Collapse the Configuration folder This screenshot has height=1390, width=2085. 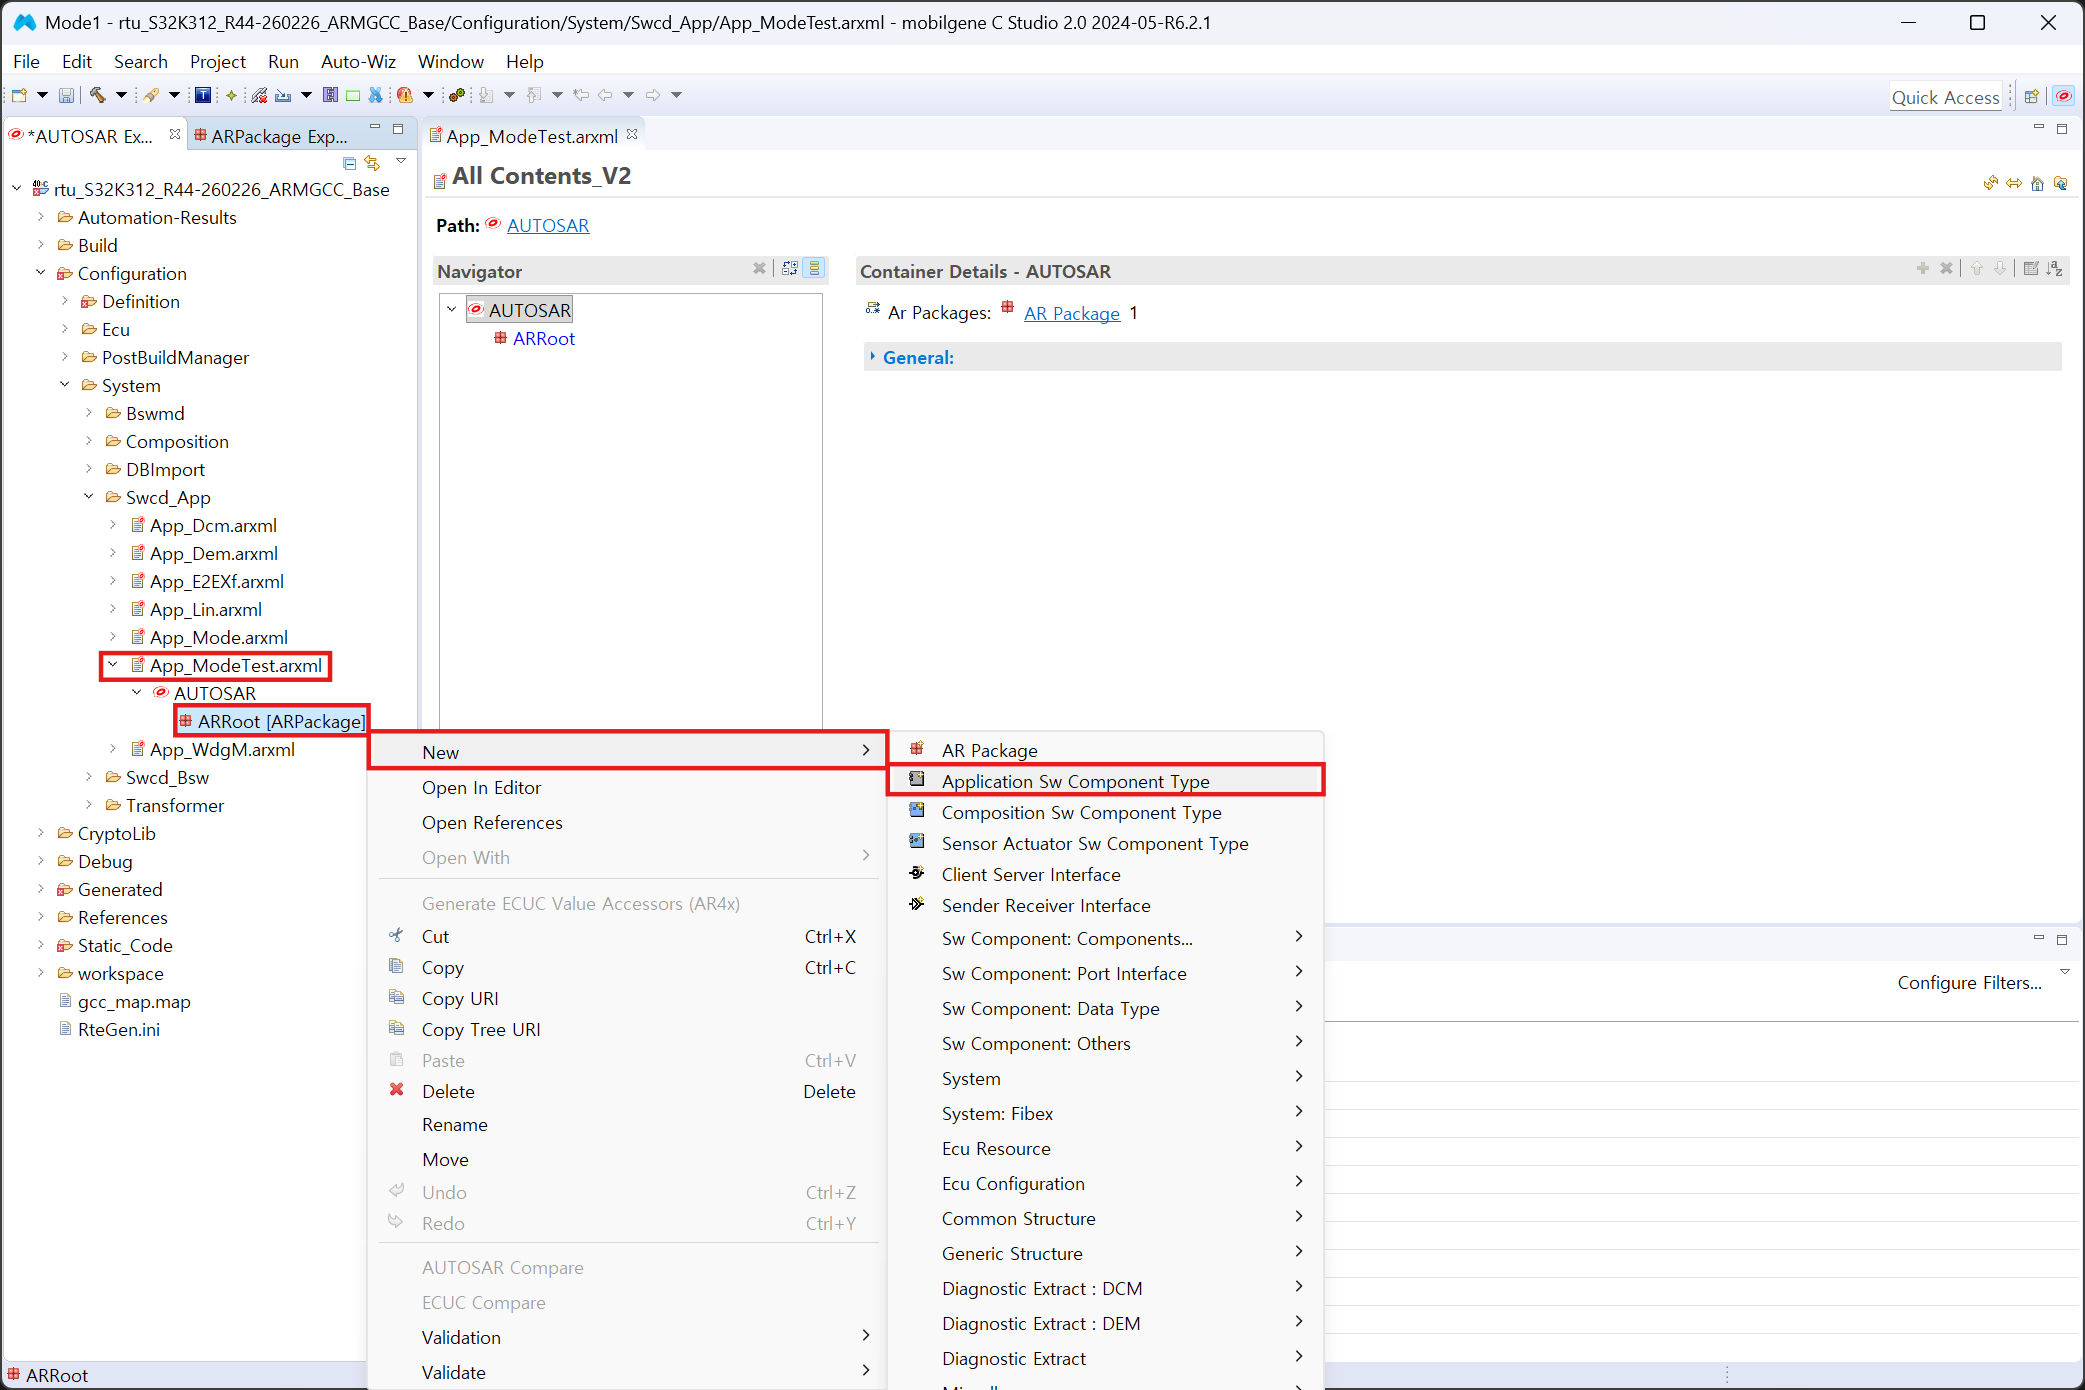coord(41,273)
